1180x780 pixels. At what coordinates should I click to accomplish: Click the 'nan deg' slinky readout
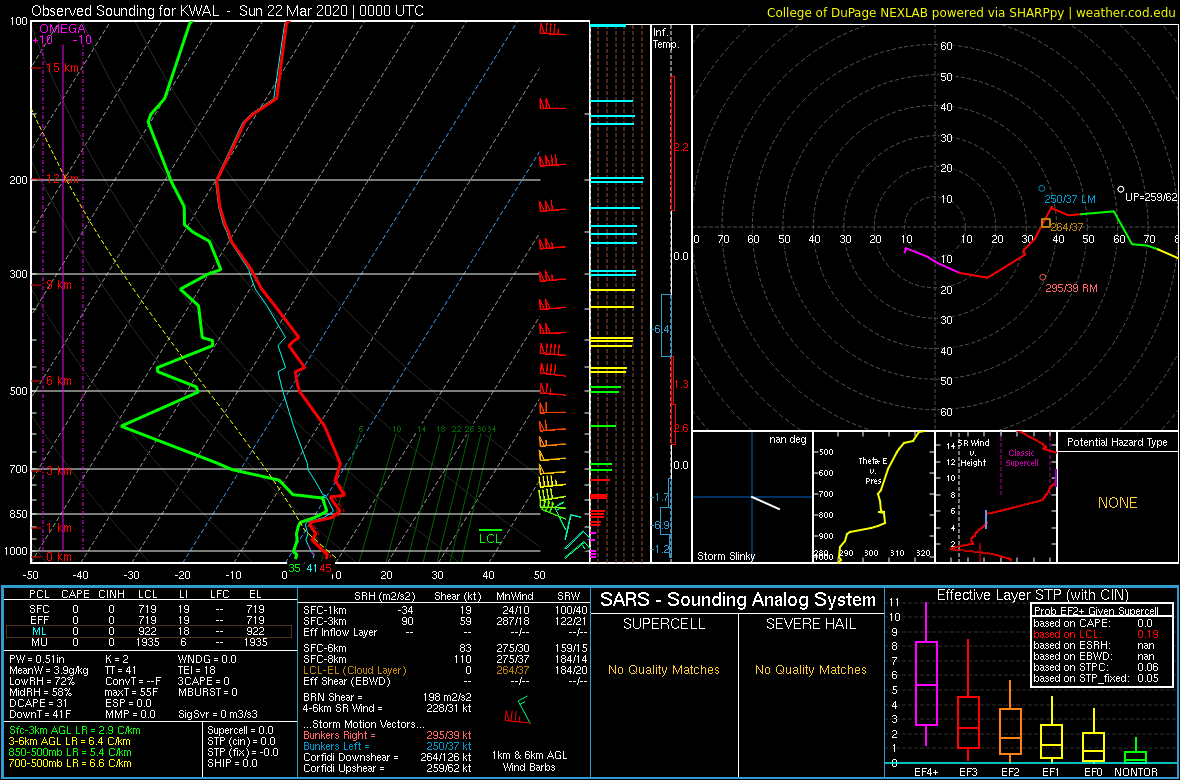(x=789, y=440)
